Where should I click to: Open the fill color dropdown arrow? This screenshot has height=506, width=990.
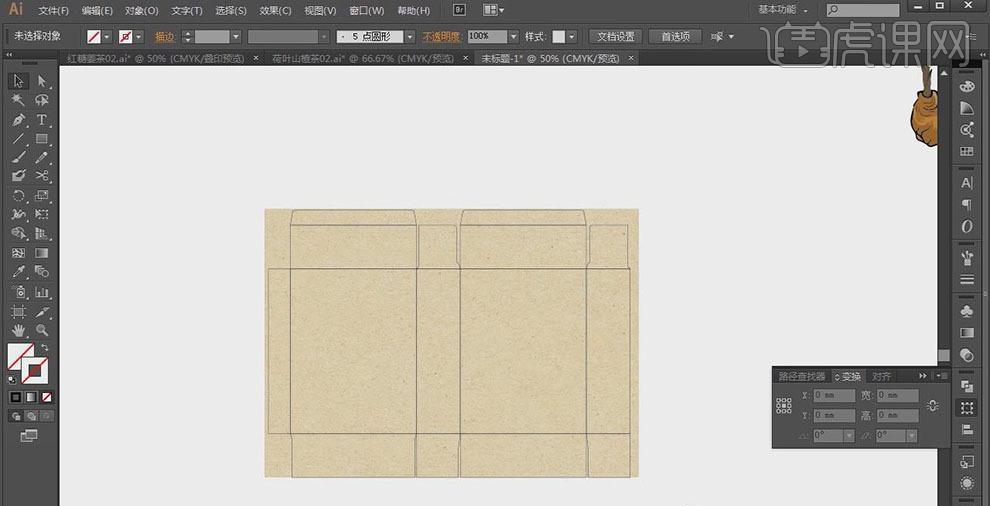click(107, 37)
